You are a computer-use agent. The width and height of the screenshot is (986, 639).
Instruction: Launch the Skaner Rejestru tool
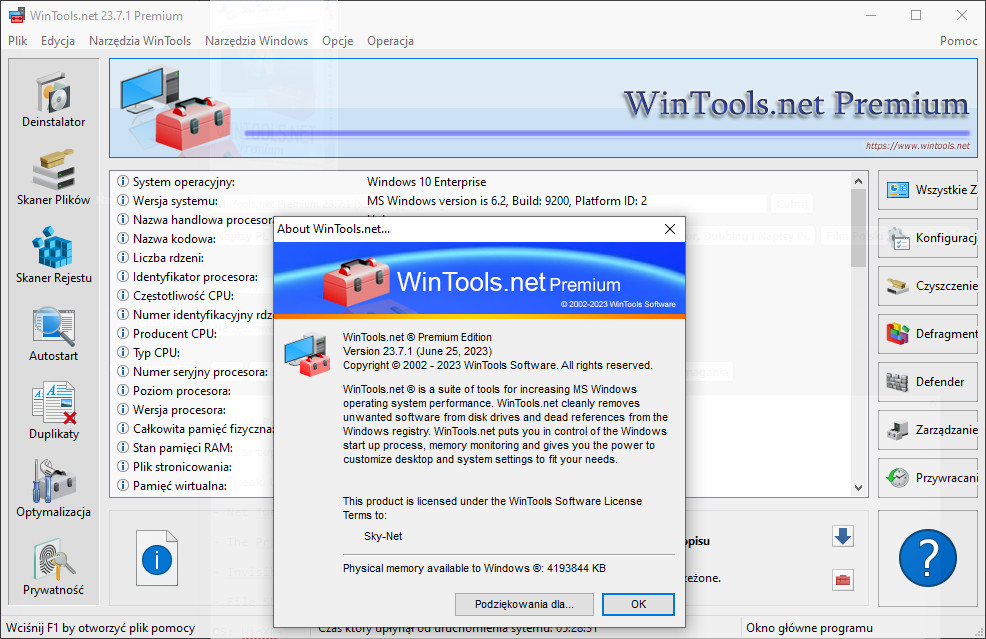53,257
